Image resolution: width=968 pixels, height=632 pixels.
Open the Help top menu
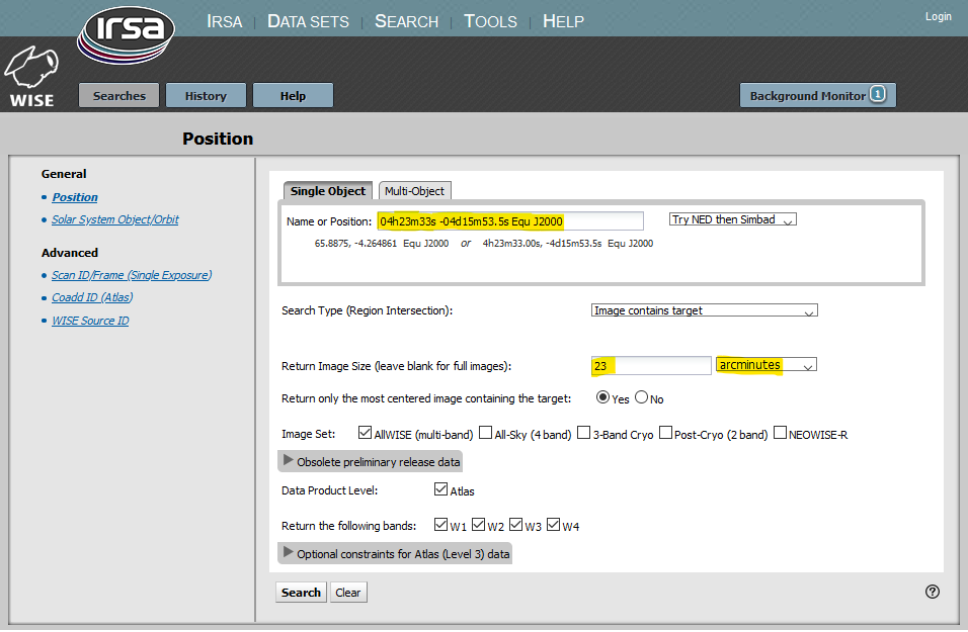pyautogui.click(x=563, y=22)
